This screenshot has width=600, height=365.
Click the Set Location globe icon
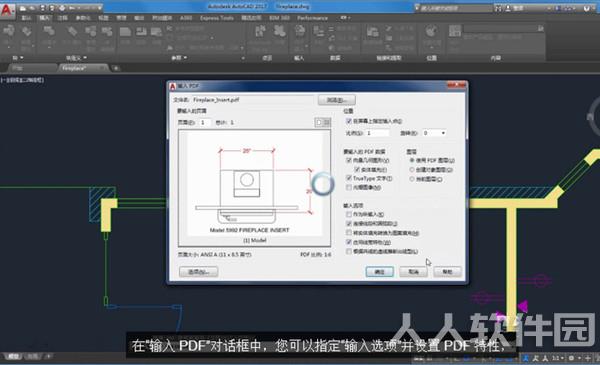point(431,31)
